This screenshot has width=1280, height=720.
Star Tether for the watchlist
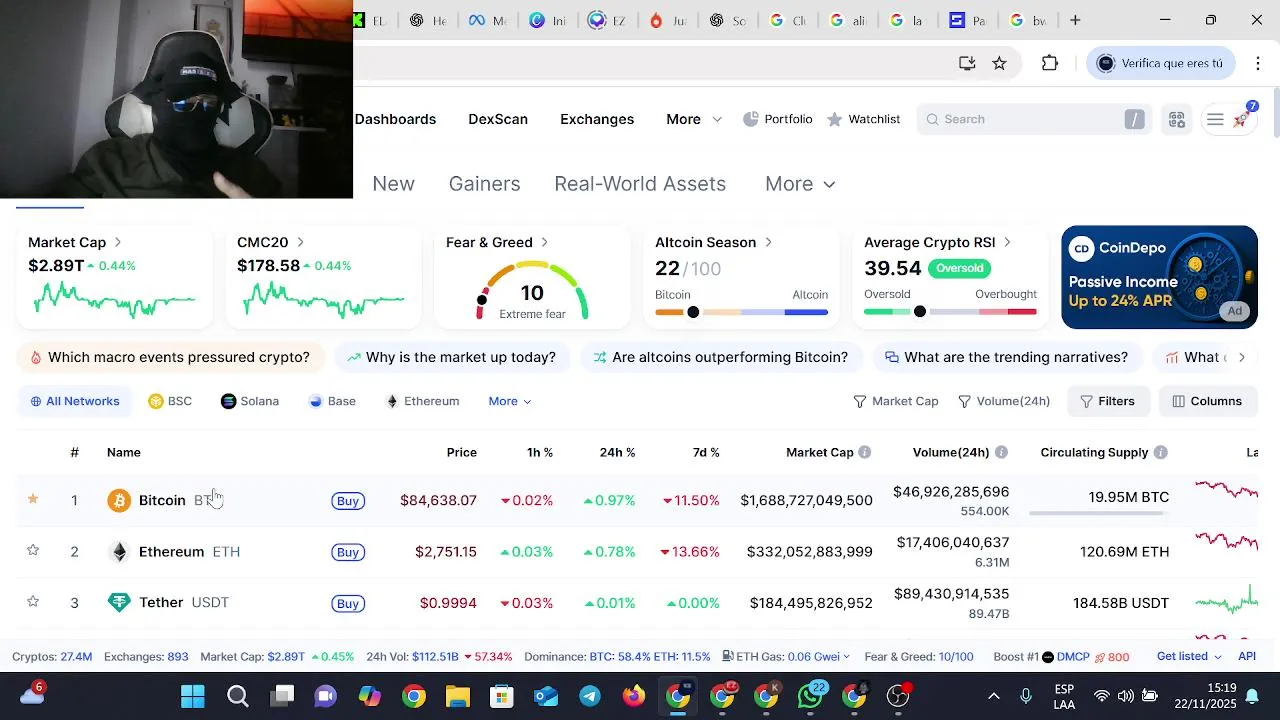point(33,601)
